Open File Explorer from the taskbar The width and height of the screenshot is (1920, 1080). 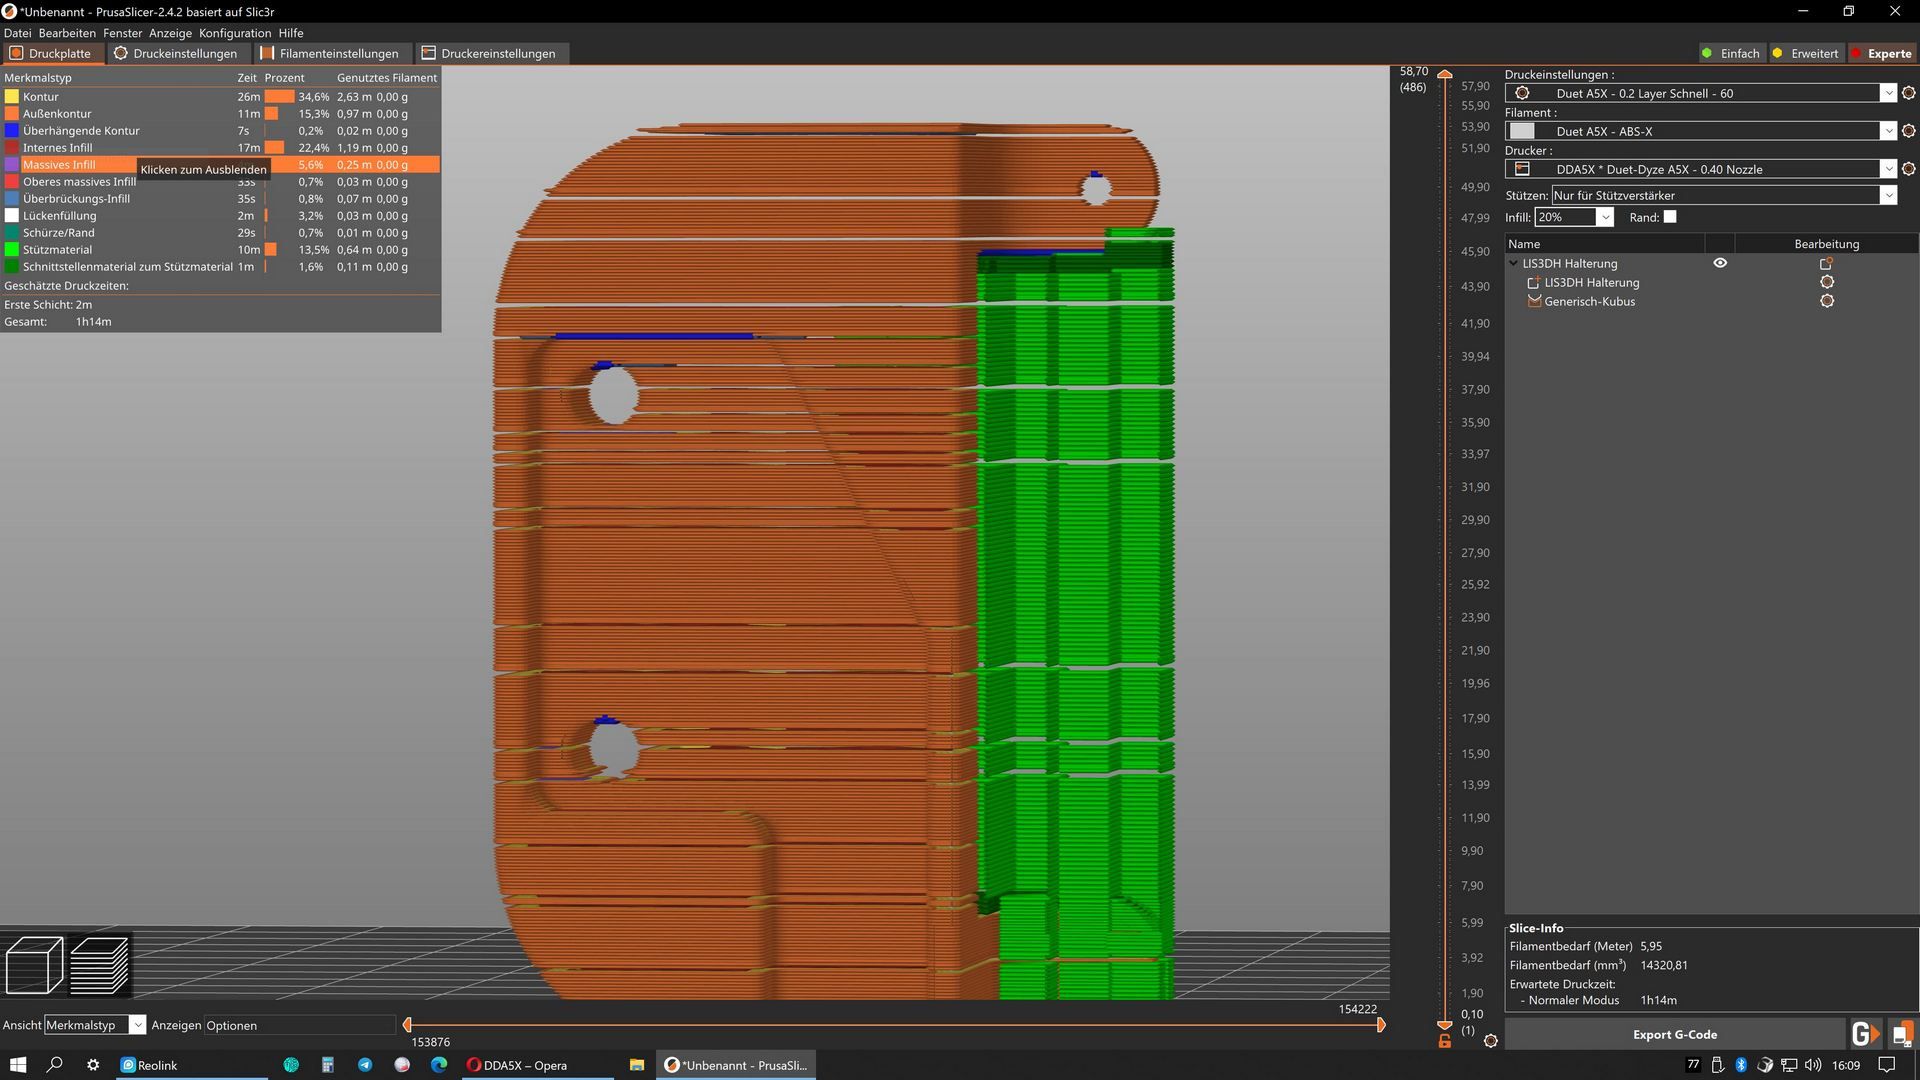tap(636, 1065)
